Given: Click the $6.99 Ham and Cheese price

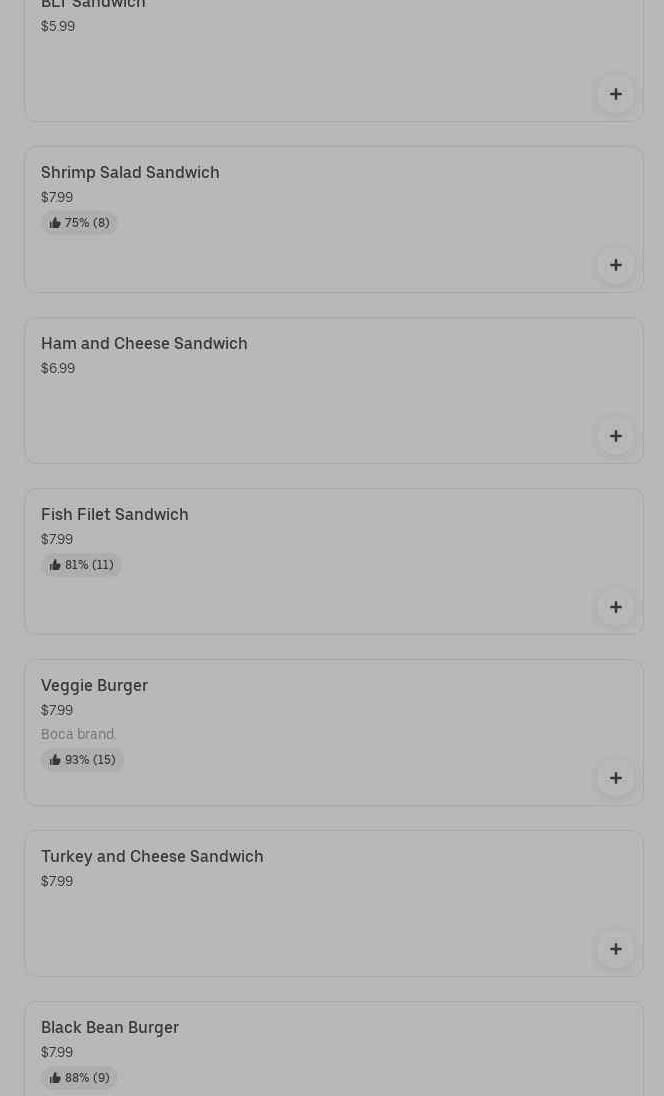Looking at the screenshot, I should (58, 368).
